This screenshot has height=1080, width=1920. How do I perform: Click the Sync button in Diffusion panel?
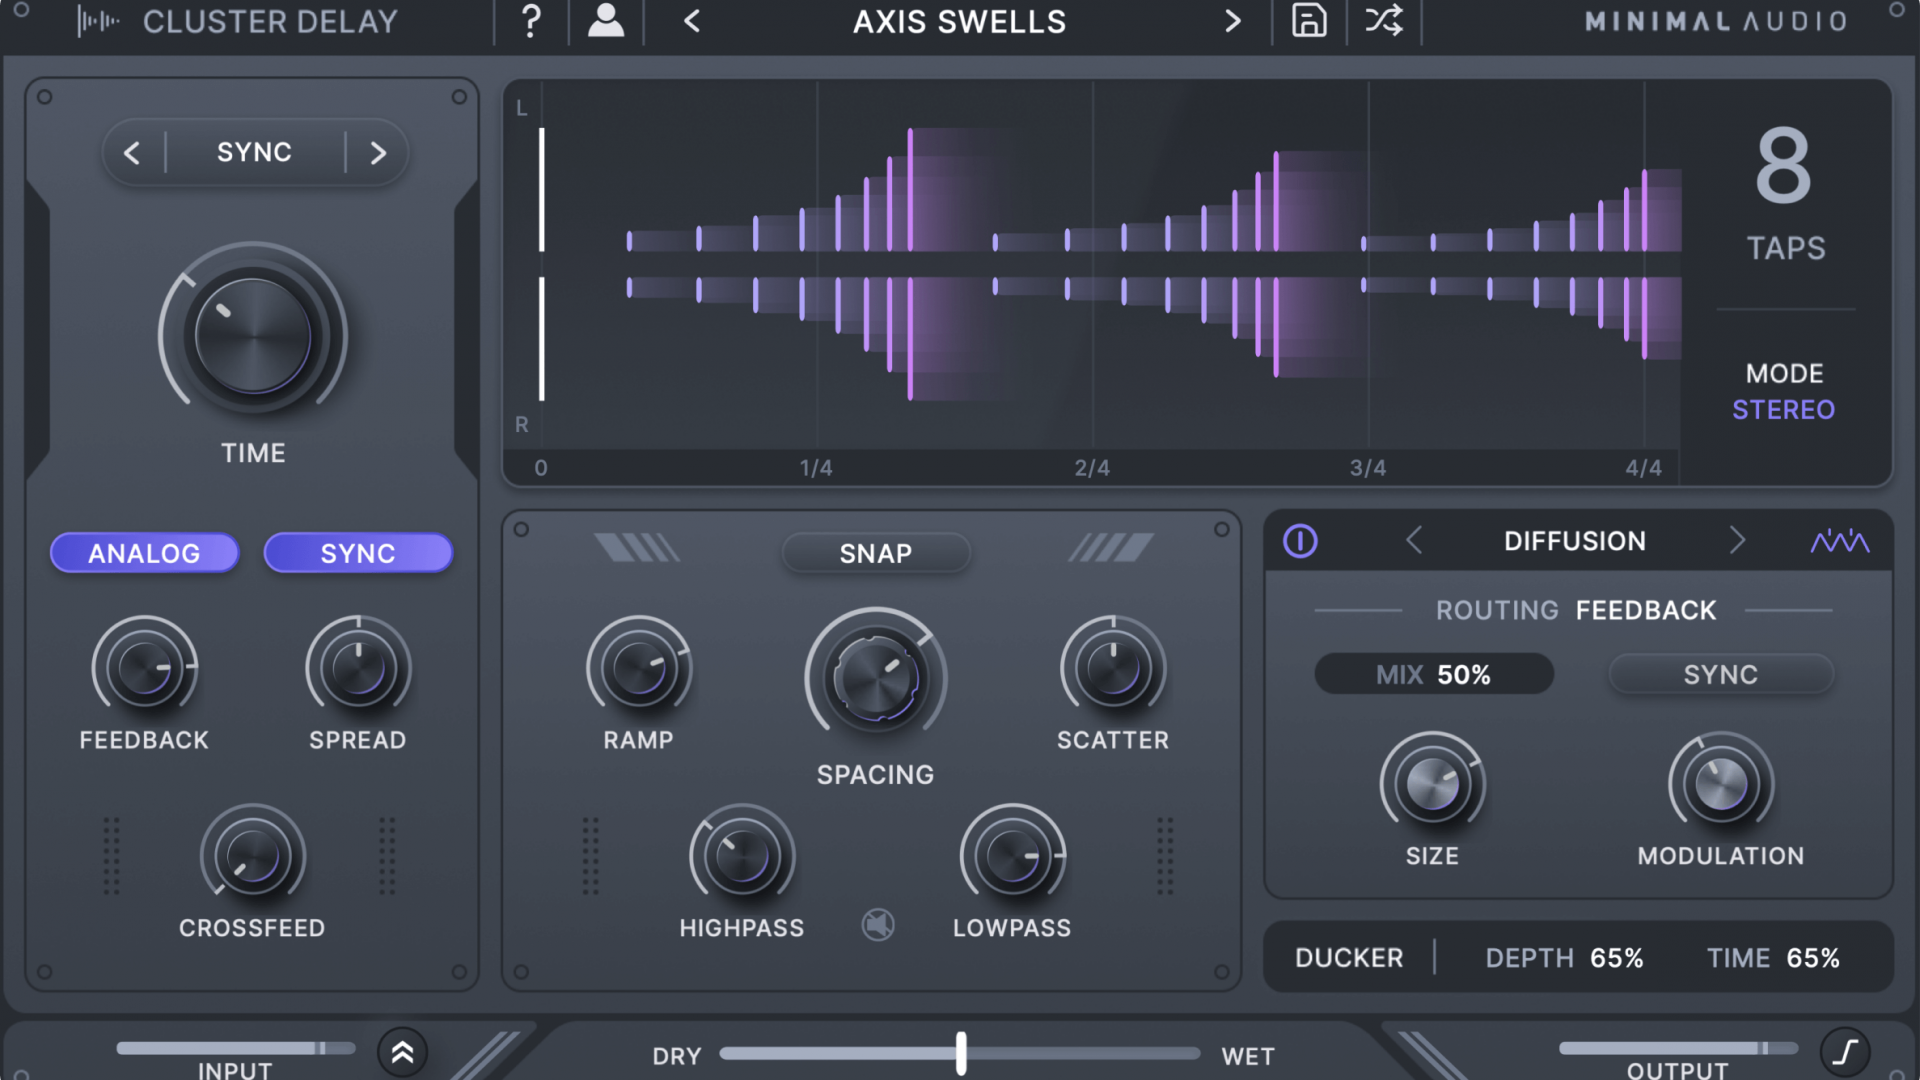point(1720,675)
